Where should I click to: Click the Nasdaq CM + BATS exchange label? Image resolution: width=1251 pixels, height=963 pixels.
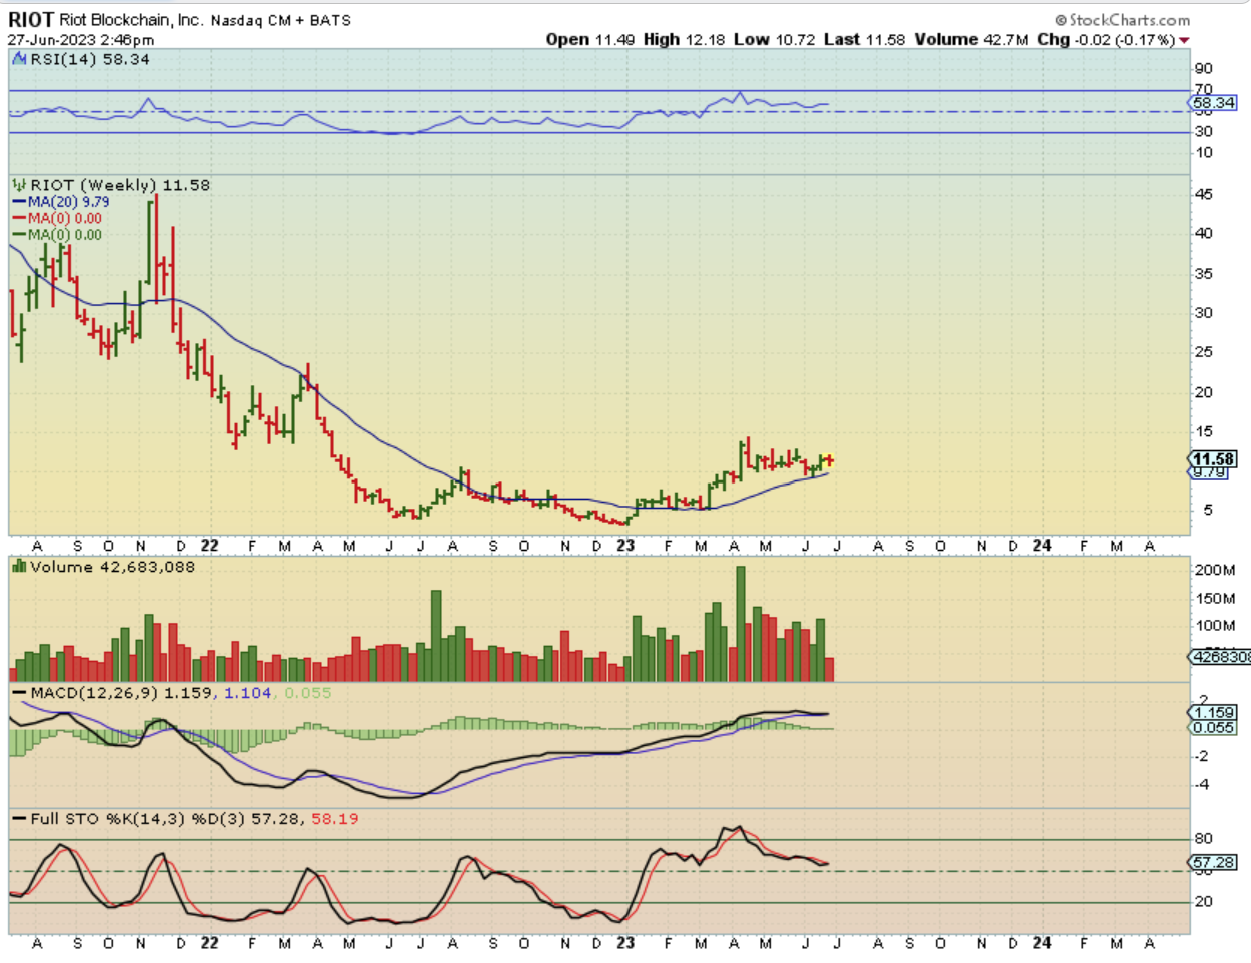point(280,20)
